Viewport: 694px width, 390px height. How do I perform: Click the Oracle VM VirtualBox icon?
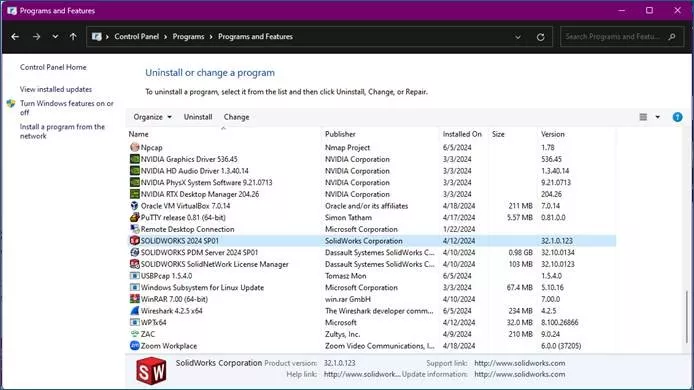point(135,205)
